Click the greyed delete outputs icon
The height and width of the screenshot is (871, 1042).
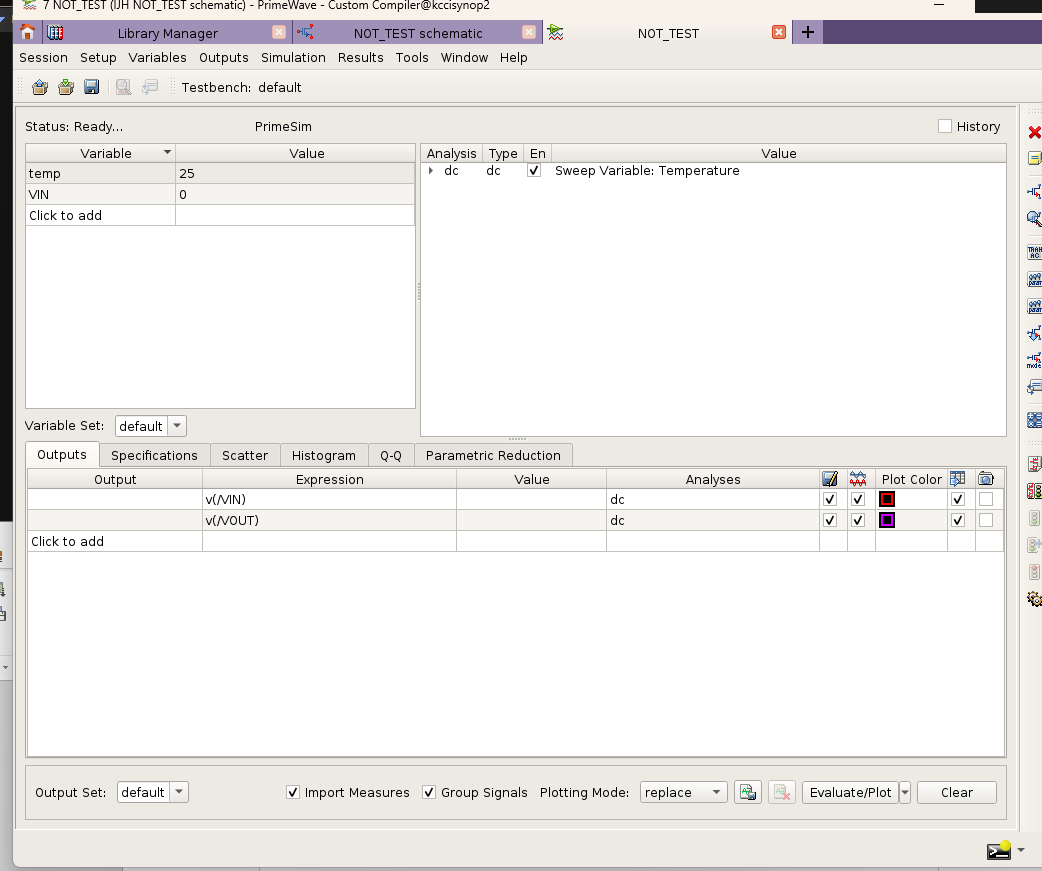click(782, 792)
